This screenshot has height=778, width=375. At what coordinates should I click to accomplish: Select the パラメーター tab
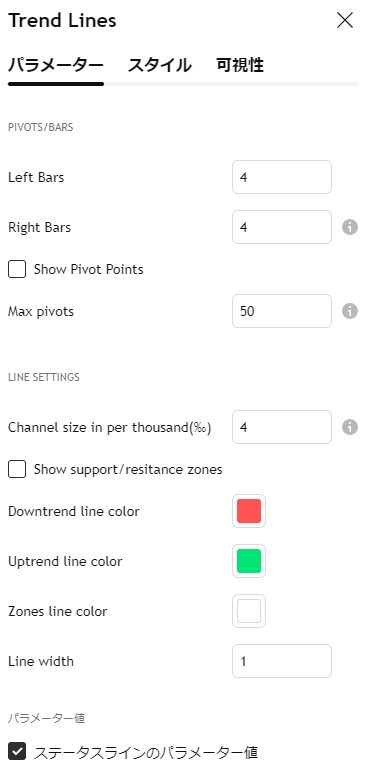[x=56, y=65]
